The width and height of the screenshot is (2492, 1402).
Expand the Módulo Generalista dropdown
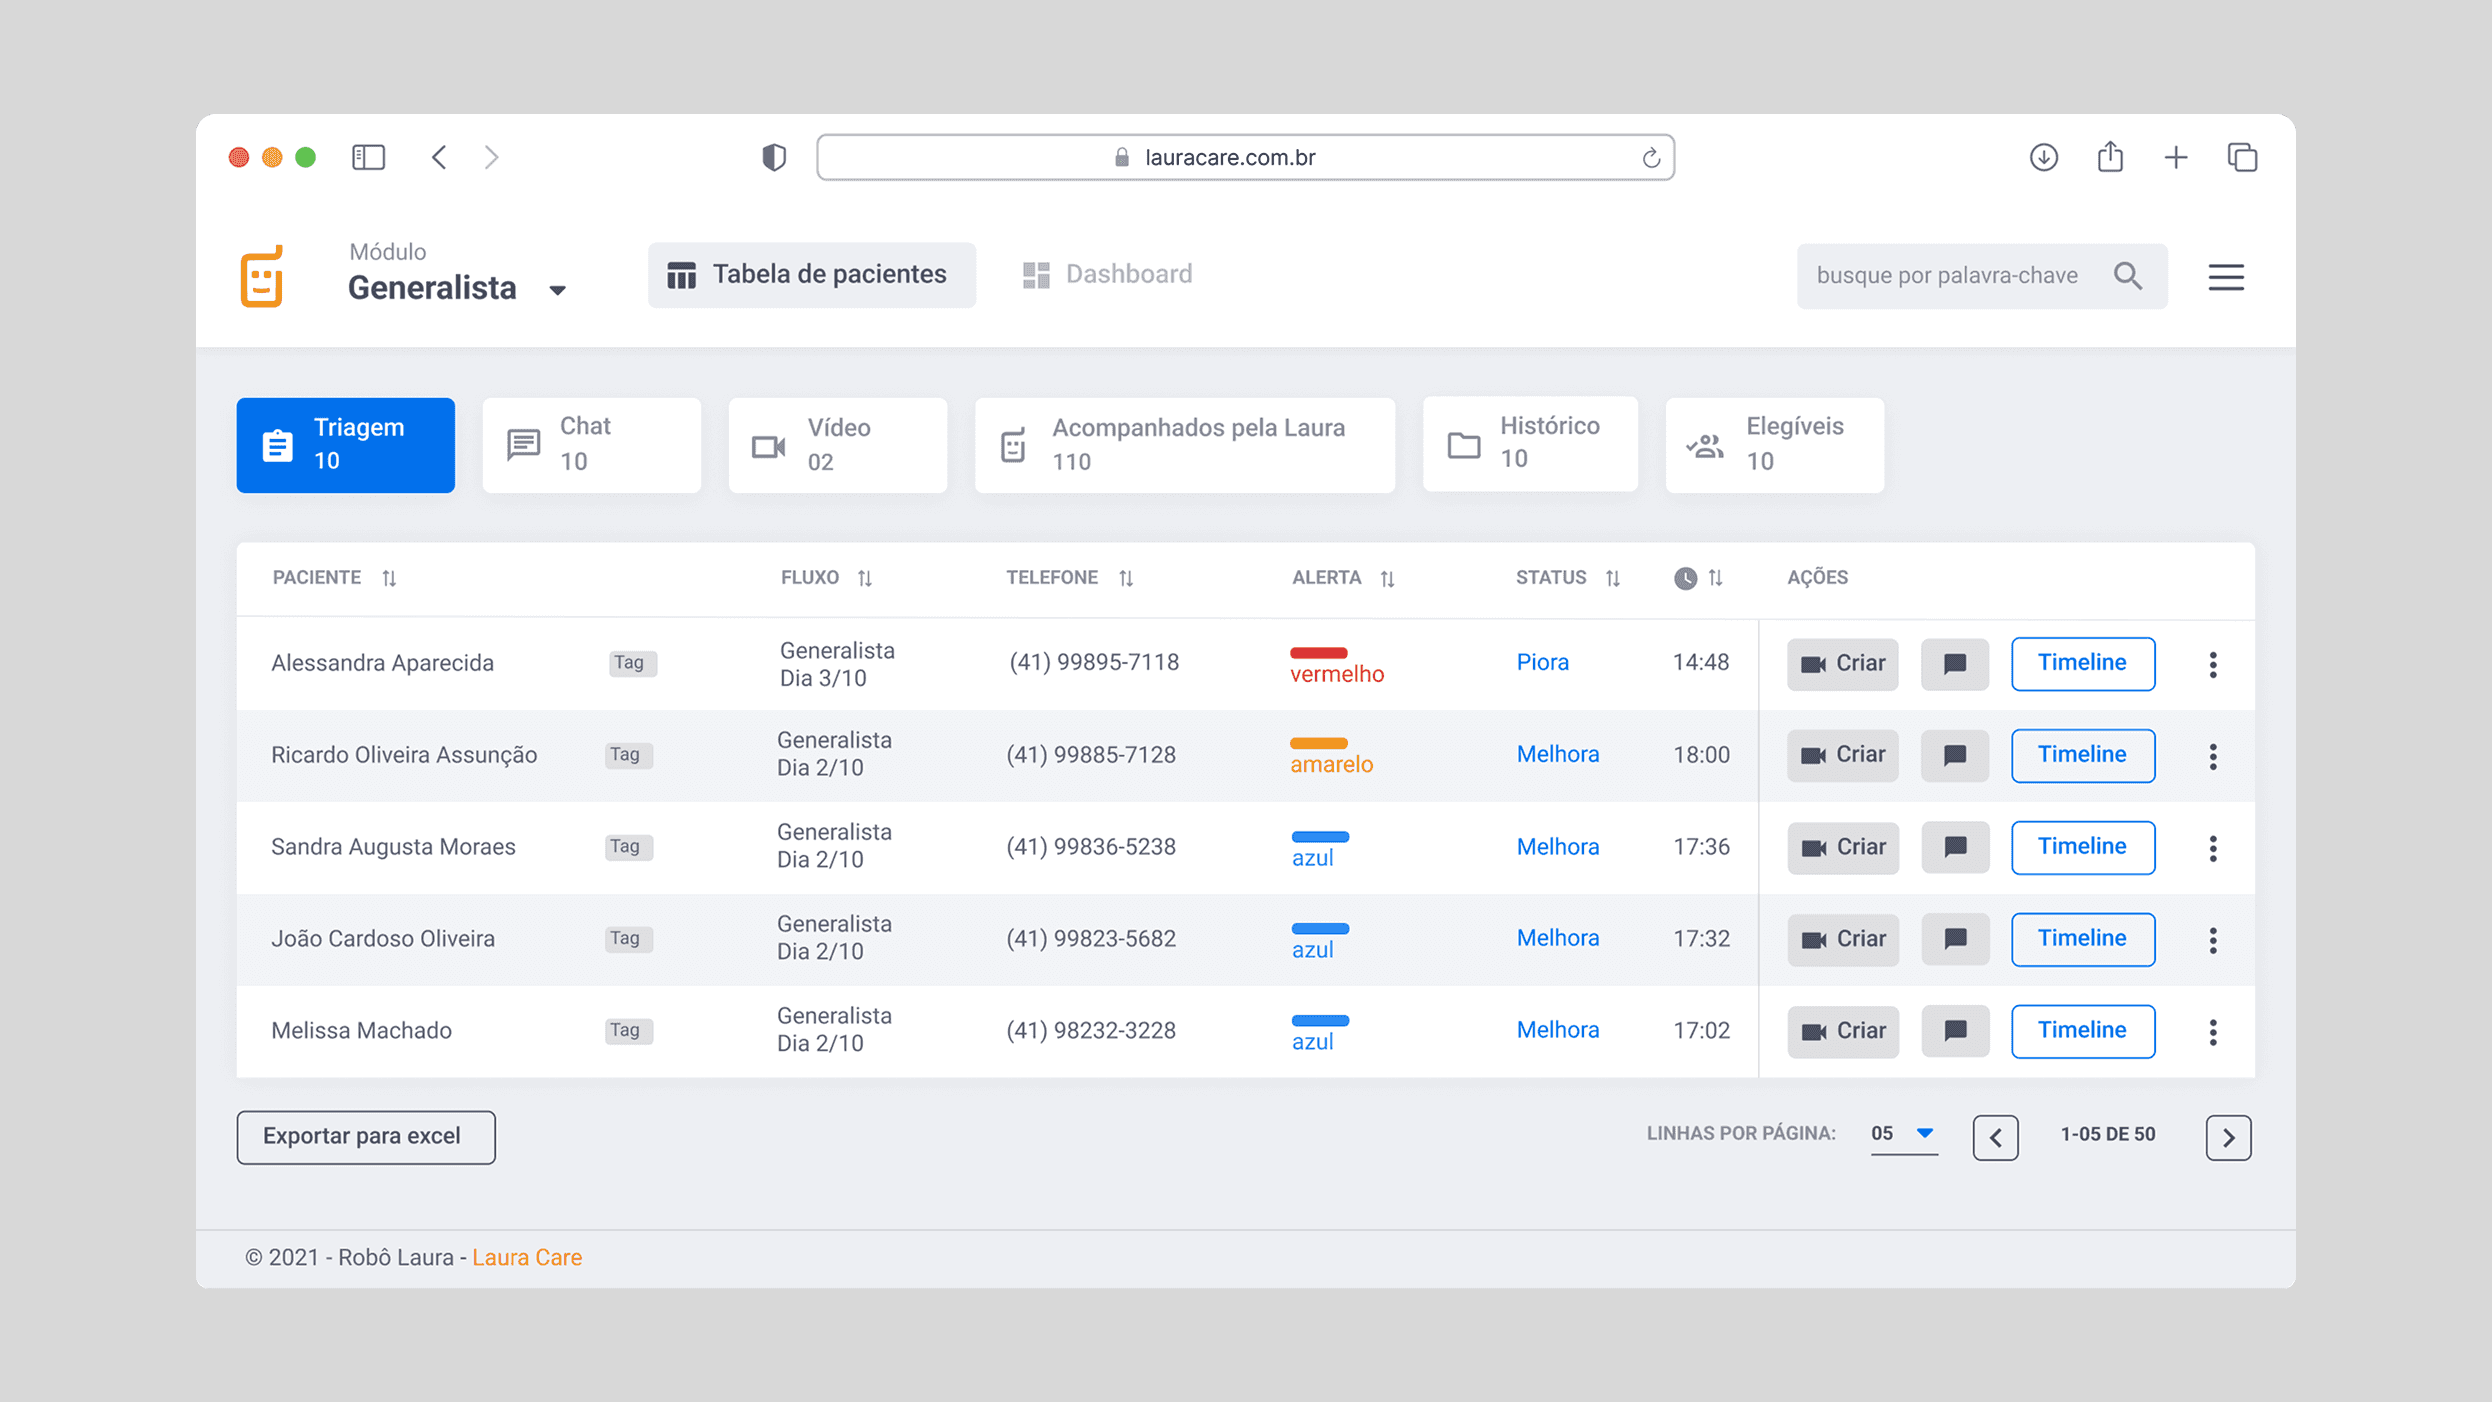tap(557, 290)
